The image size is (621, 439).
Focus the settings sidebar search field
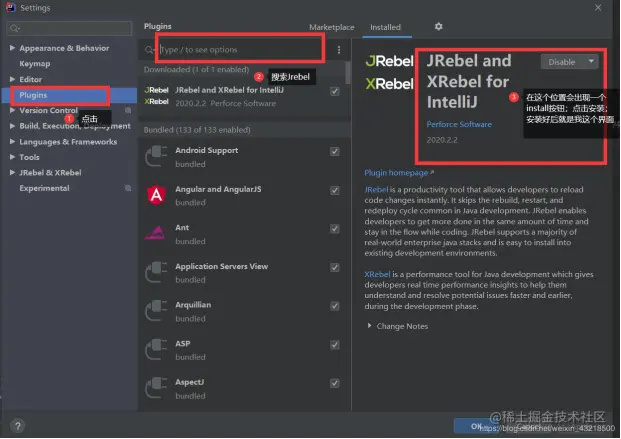click(x=69, y=29)
